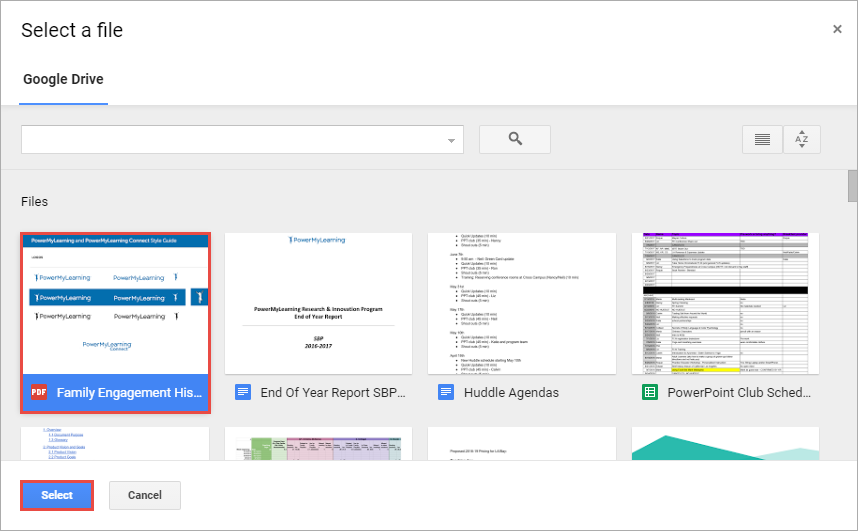Viewport: 858px width, 531px height.
Task: Click the Sheets icon beside PowerPoint Club Sched
Action: [650, 393]
